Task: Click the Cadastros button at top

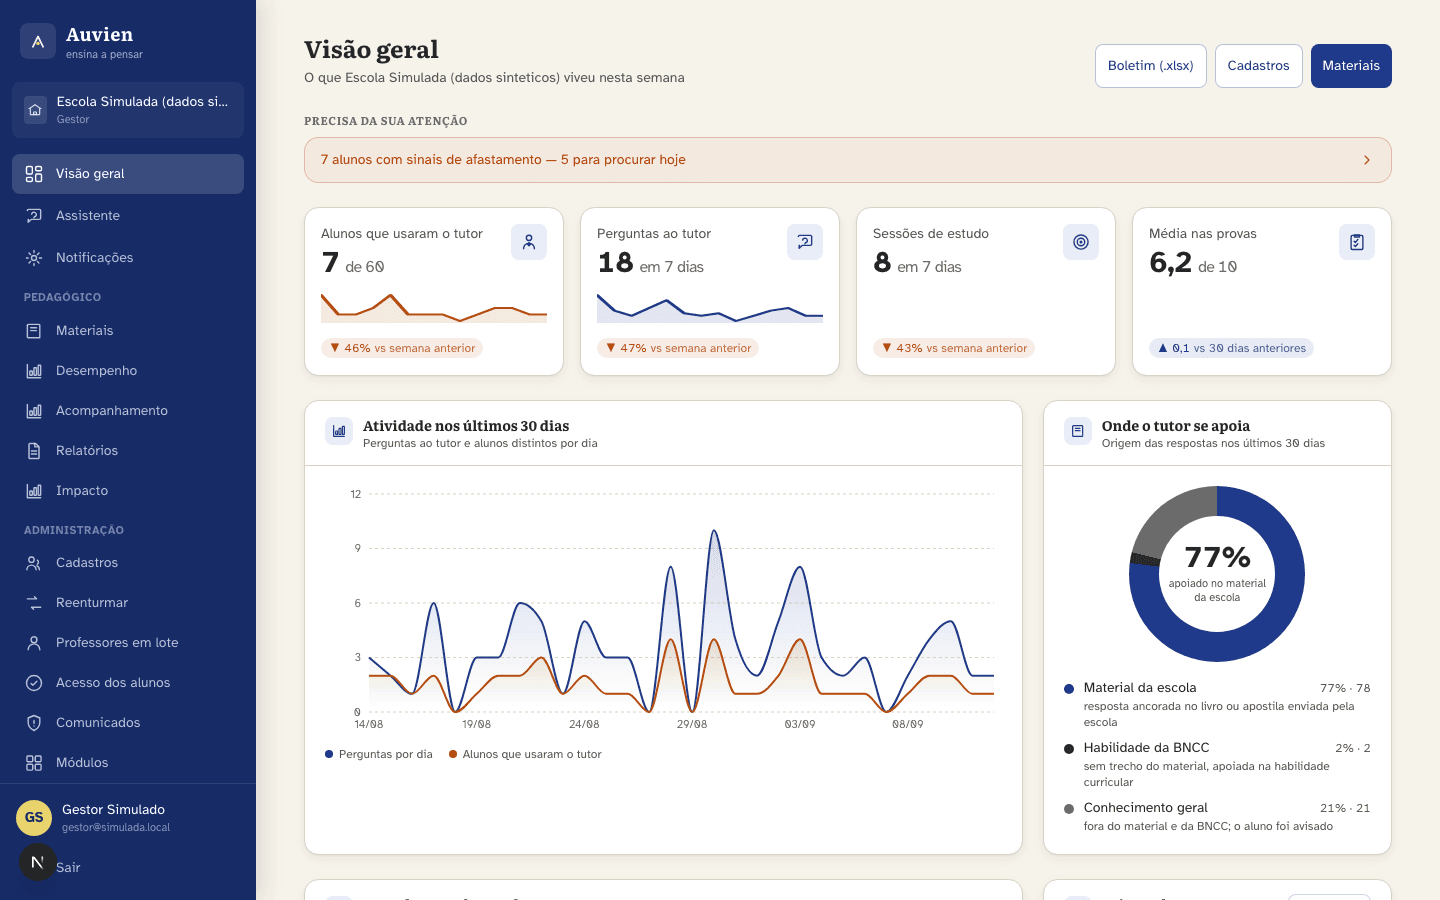Action: pos(1258,66)
